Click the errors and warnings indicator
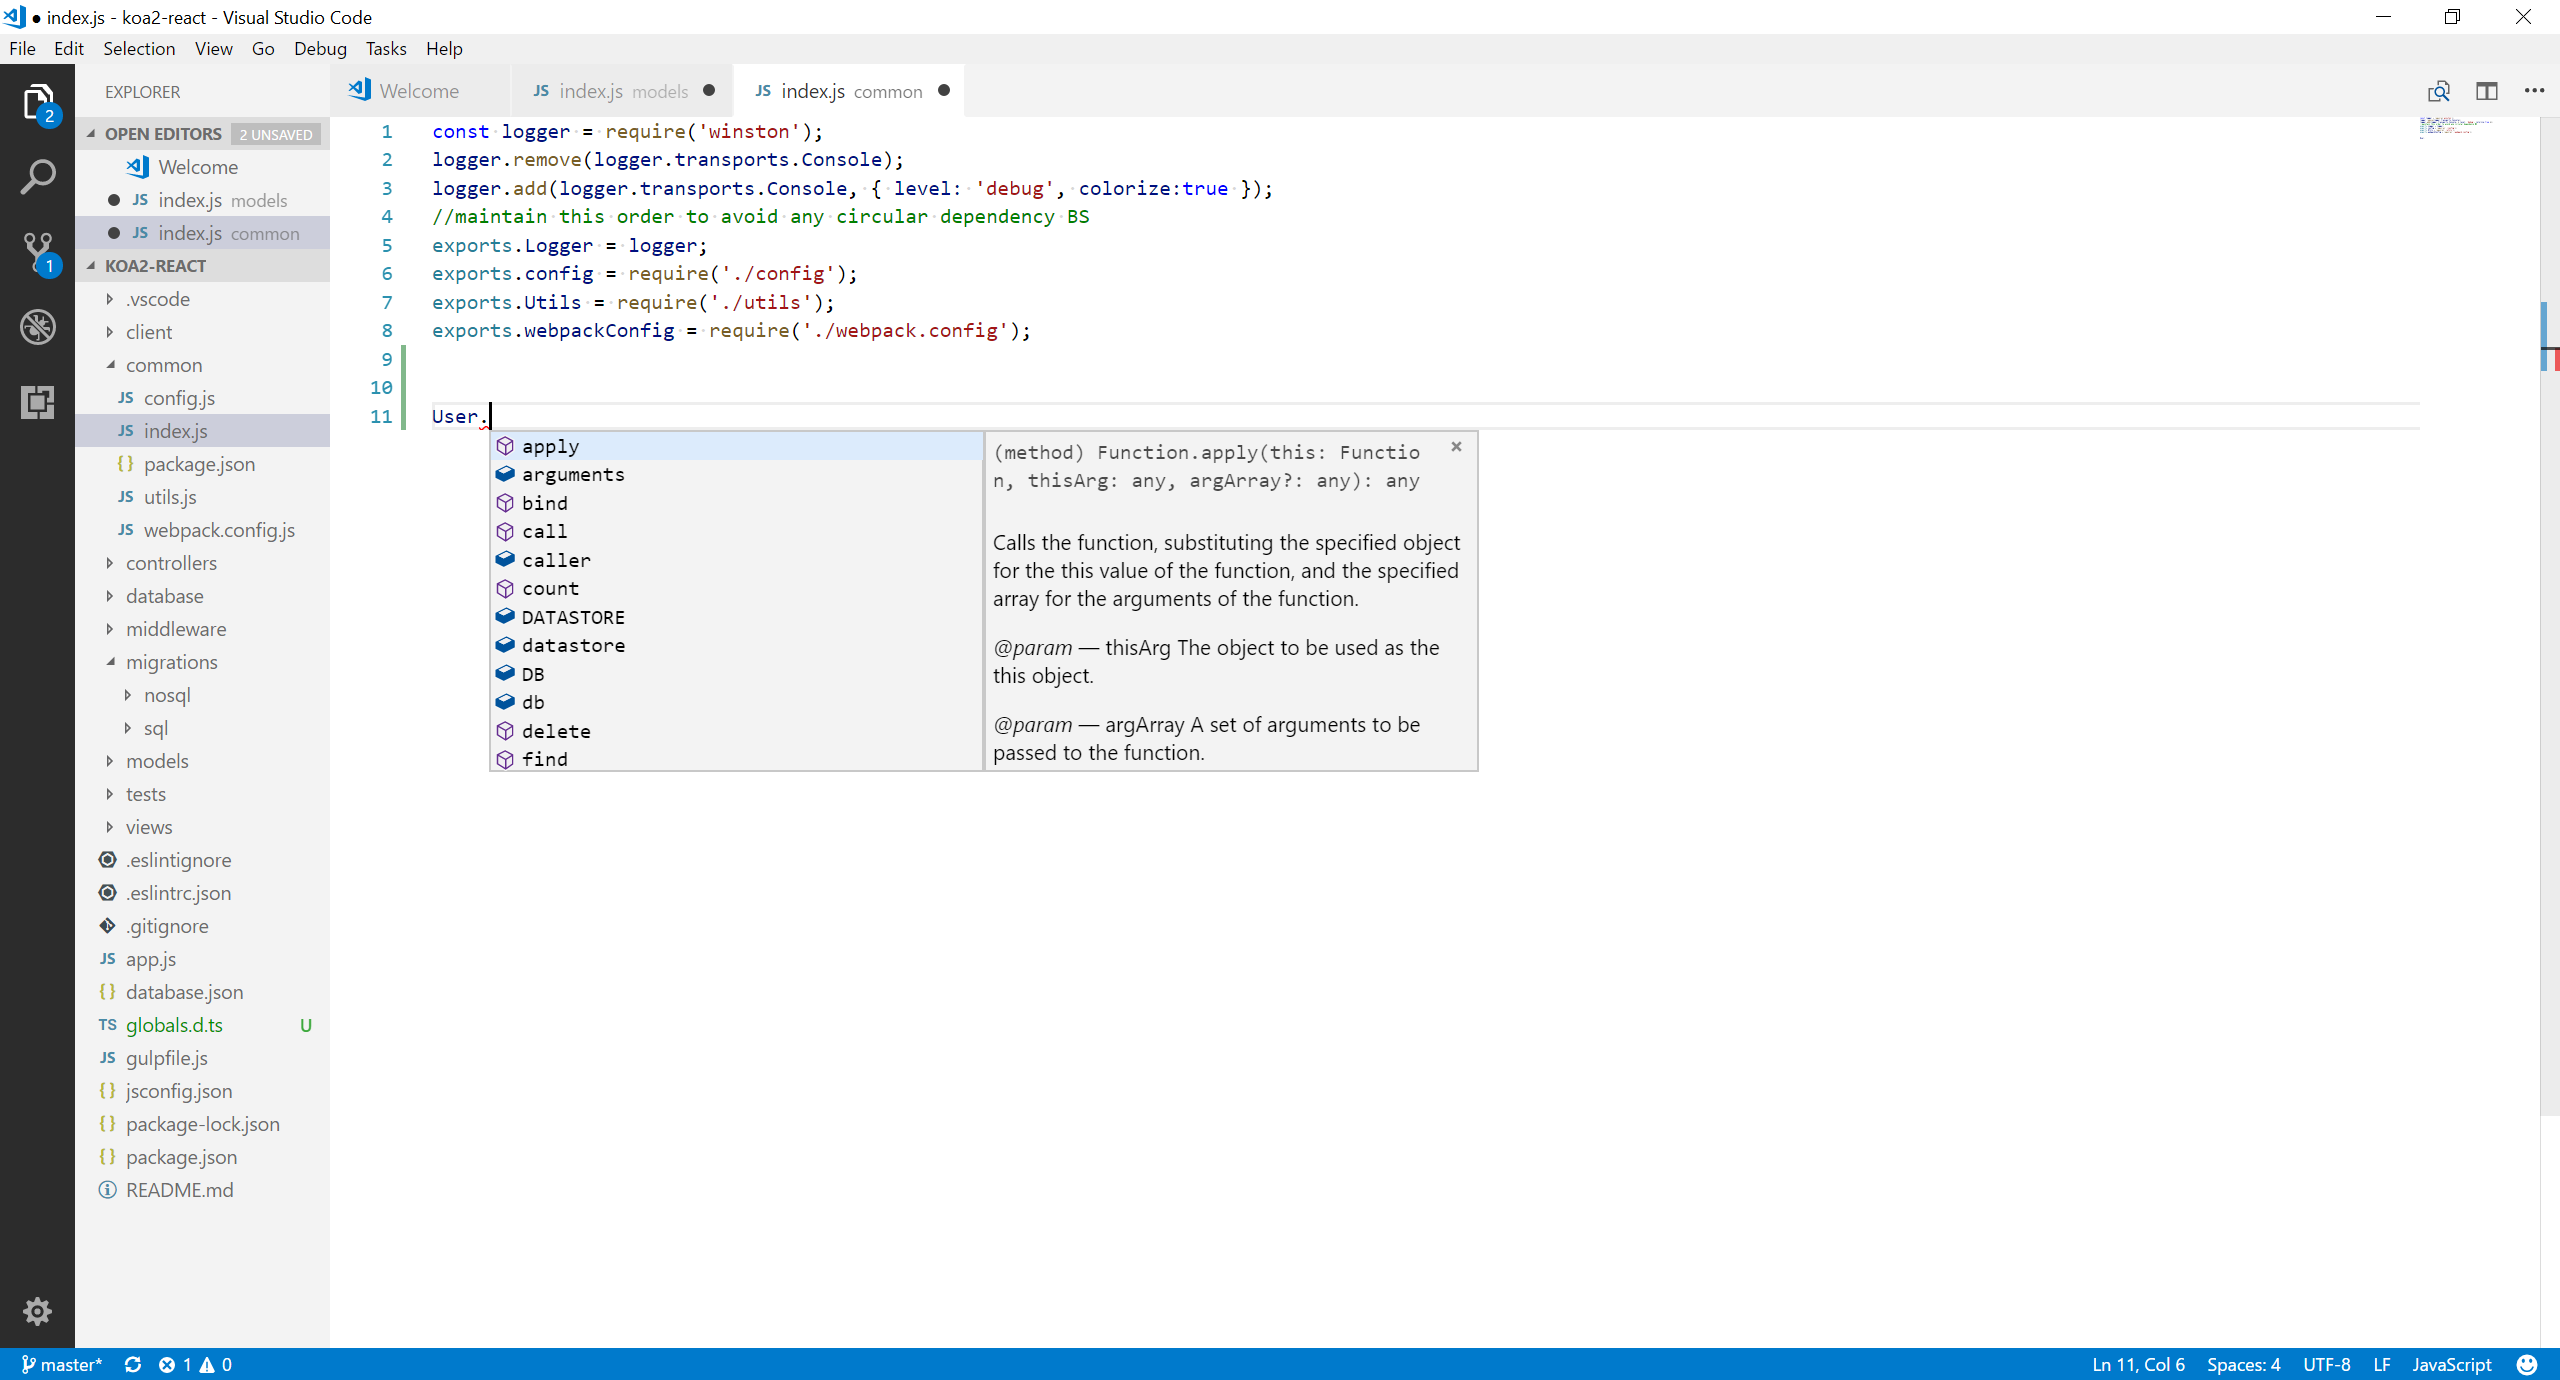This screenshot has height=1380, width=2560. (x=196, y=1364)
